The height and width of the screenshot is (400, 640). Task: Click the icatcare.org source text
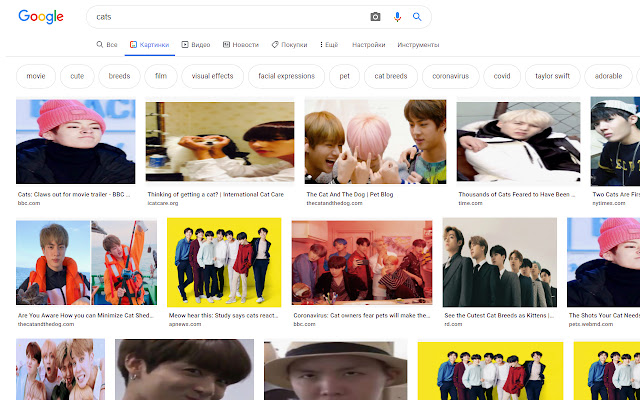click(x=163, y=203)
